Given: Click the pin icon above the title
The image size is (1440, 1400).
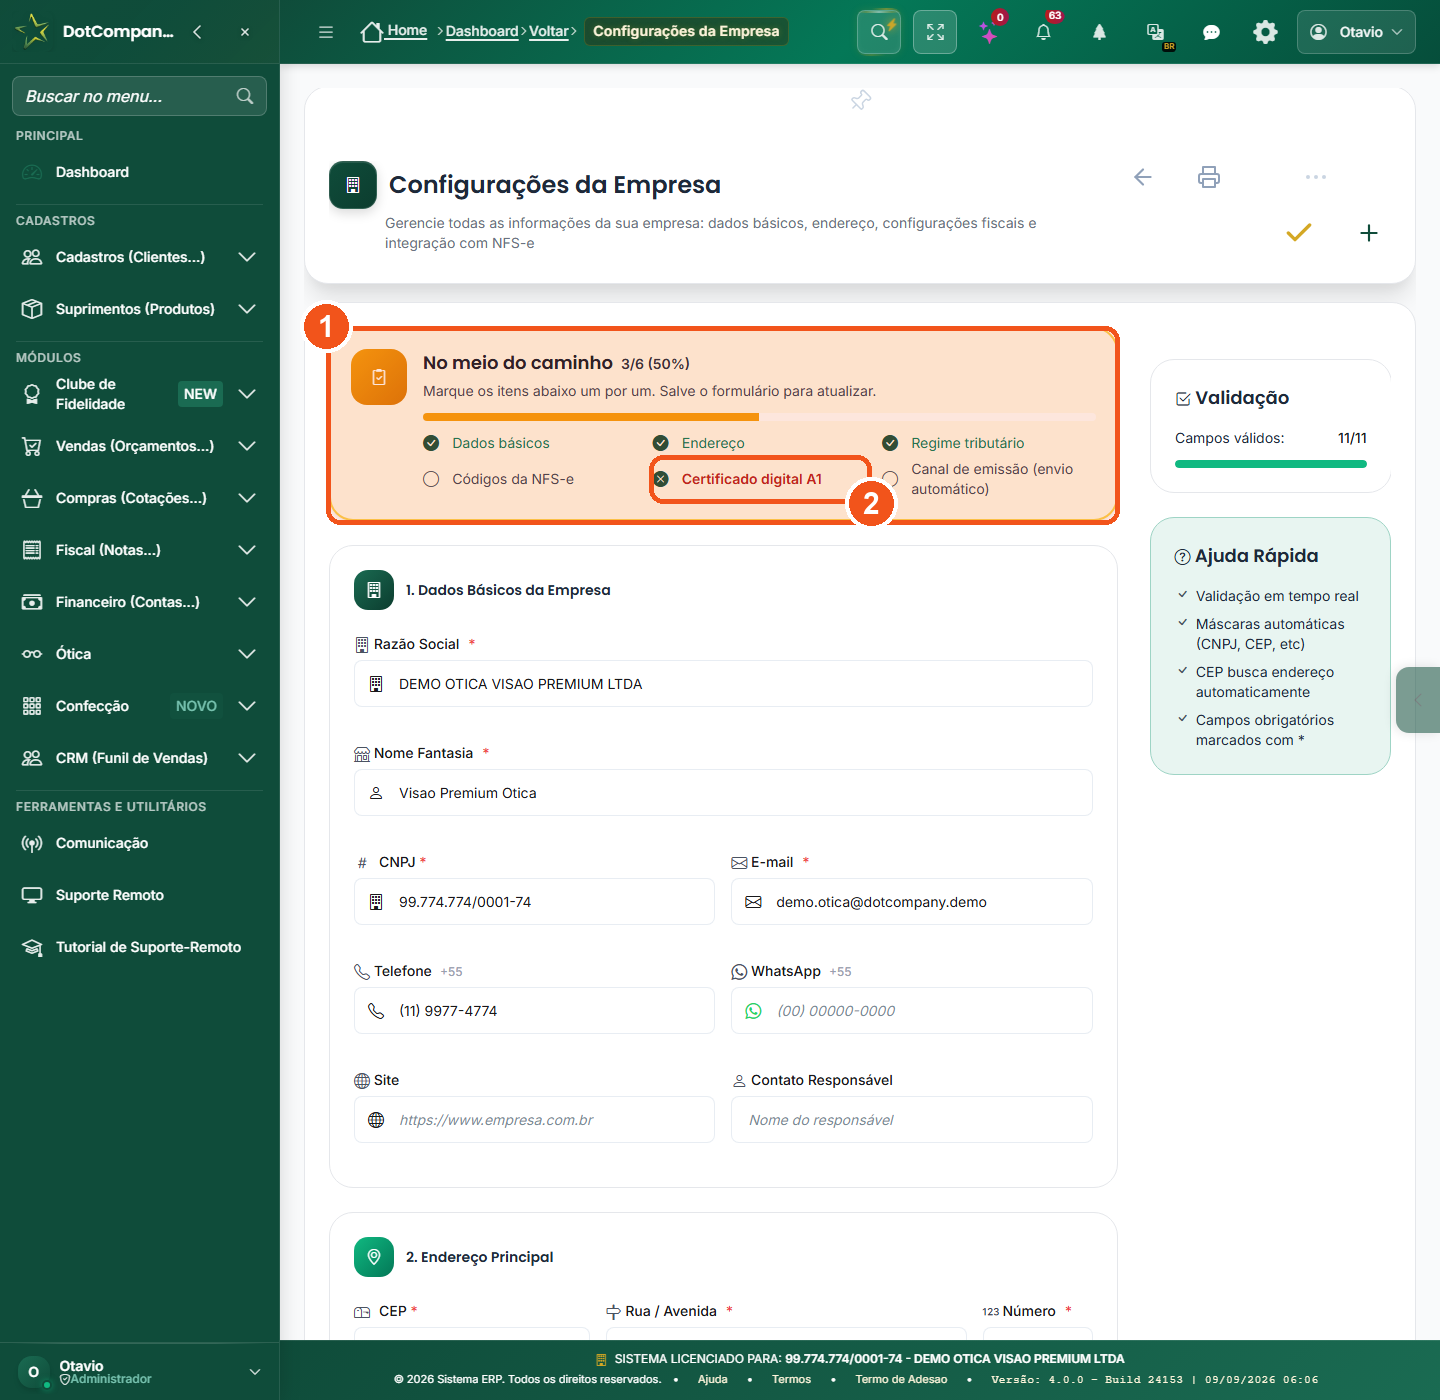Looking at the screenshot, I should [x=861, y=100].
